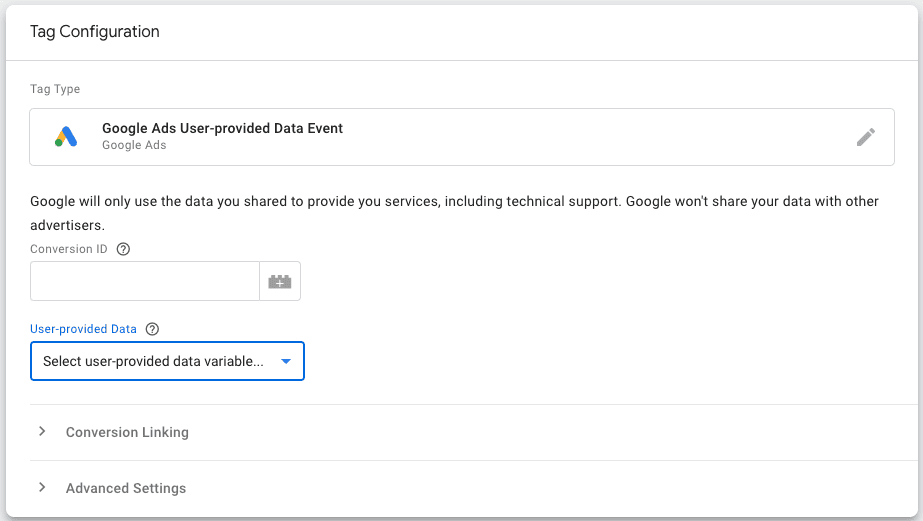Open Select user-provided data variable dropdown

pyautogui.click(x=167, y=361)
